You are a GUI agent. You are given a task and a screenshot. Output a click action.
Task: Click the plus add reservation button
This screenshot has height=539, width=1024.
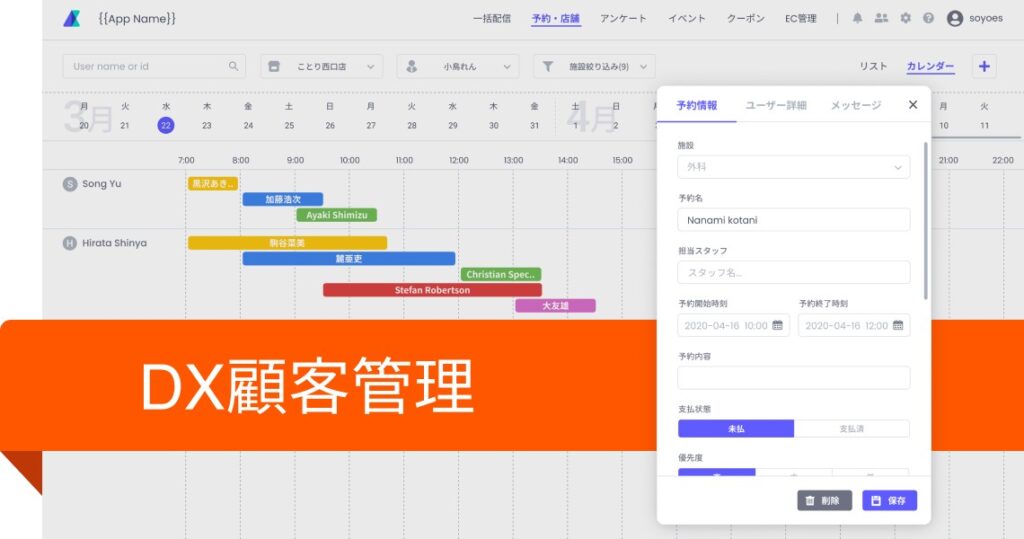tap(984, 66)
